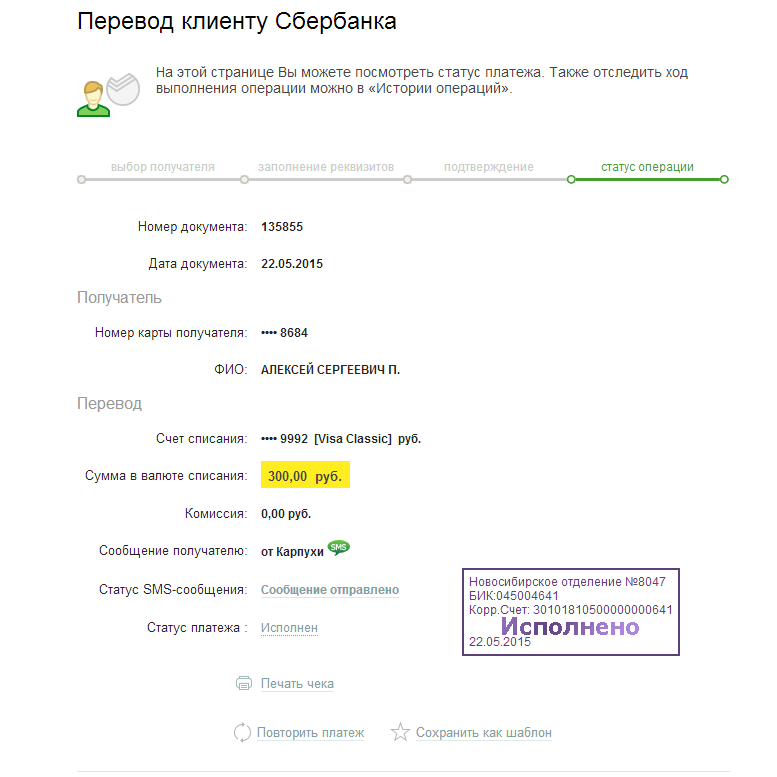The width and height of the screenshot is (777, 777).
Task: Click the green SMS bubble icon
Action: click(339, 548)
